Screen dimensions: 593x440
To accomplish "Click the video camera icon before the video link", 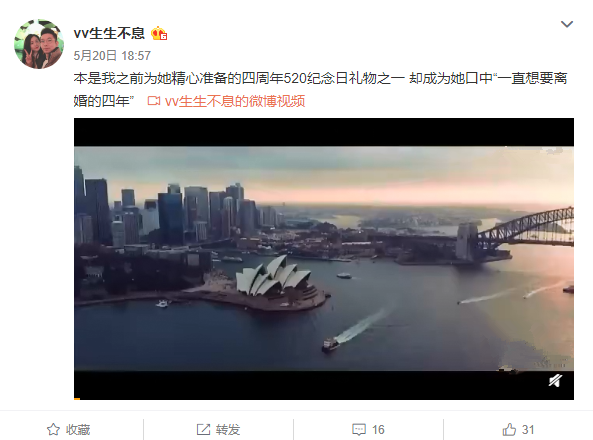I will [154, 101].
